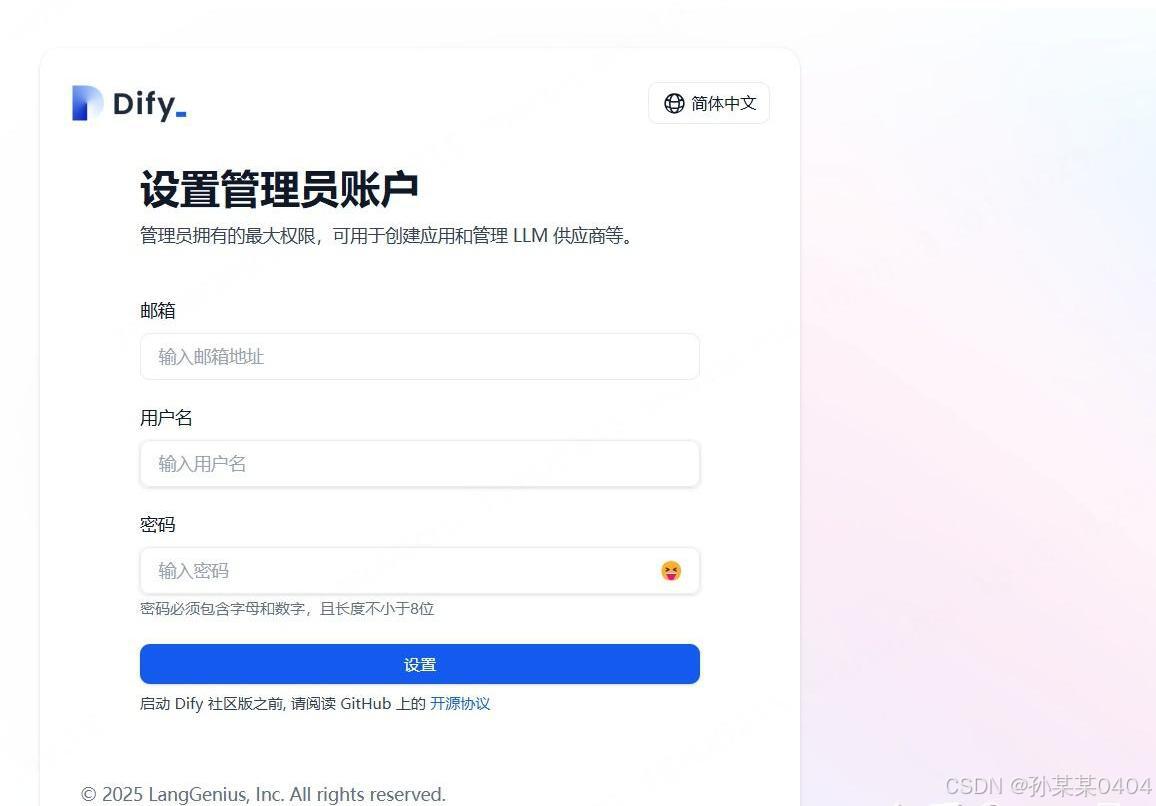1156x806 pixels.
Task: Click the Dify logo icon
Action: pos(87,103)
